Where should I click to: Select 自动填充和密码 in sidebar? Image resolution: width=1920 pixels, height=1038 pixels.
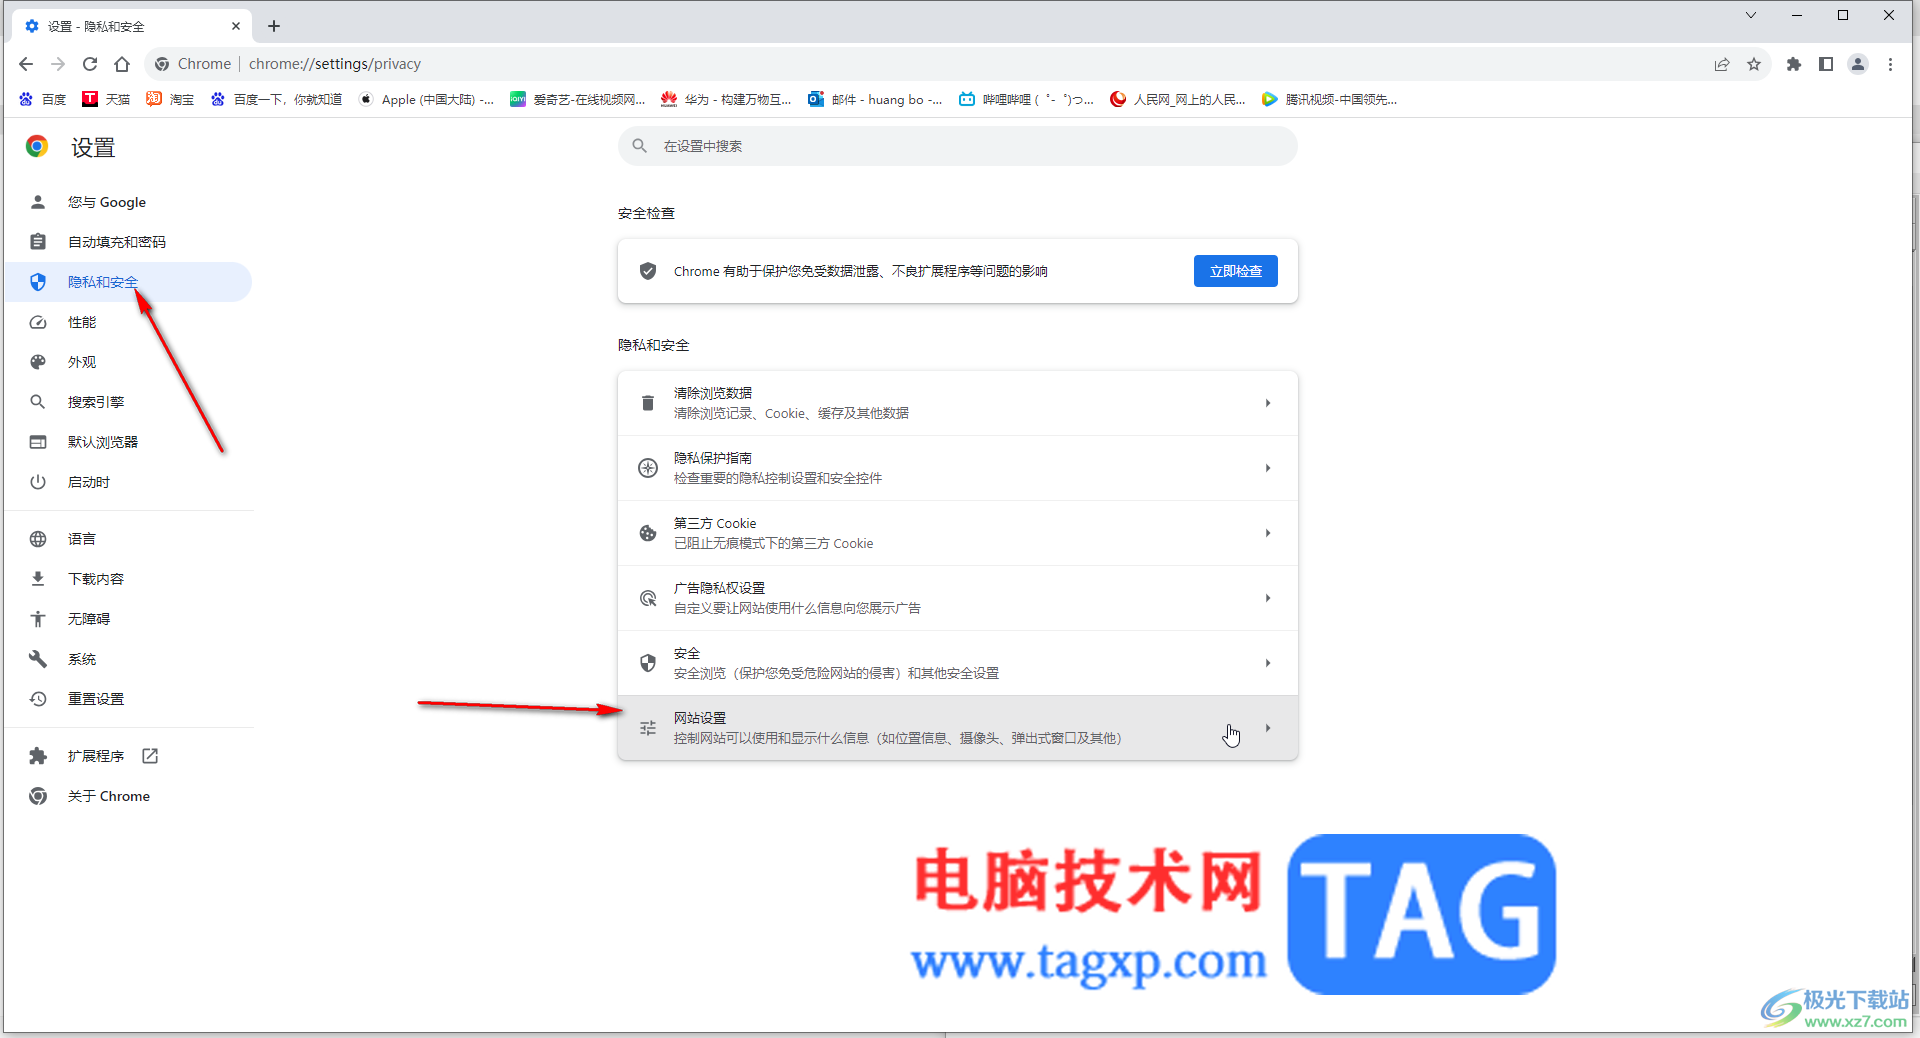(128, 242)
